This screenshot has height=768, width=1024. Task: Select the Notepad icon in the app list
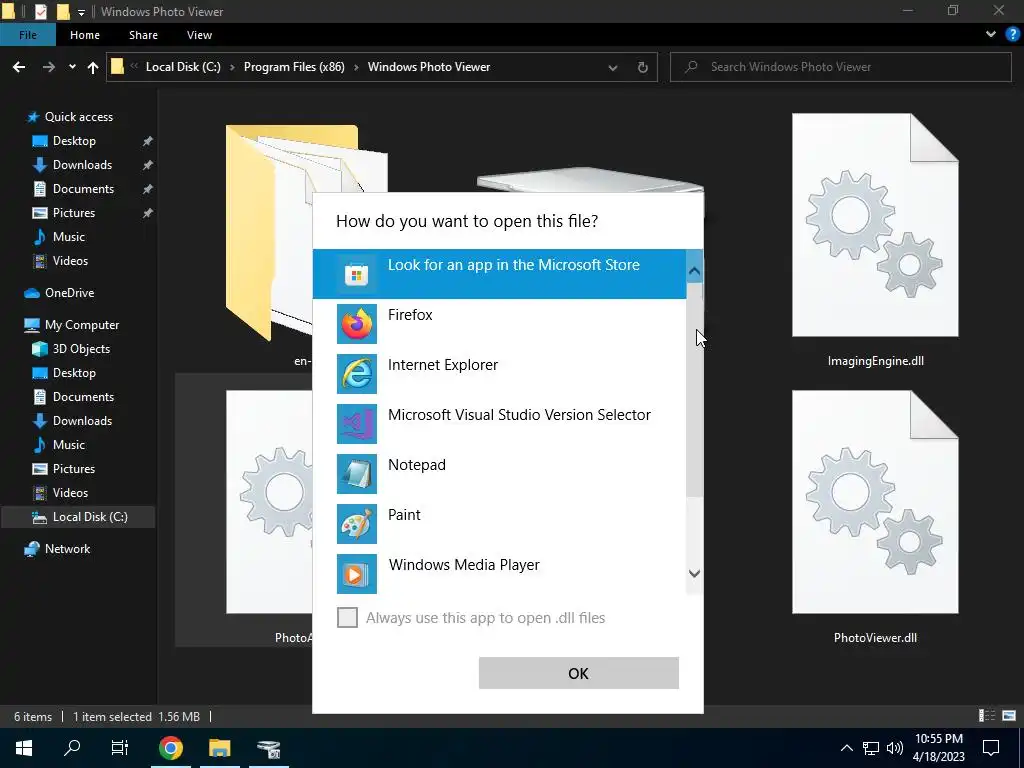pyautogui.click(x=357, y=473)
